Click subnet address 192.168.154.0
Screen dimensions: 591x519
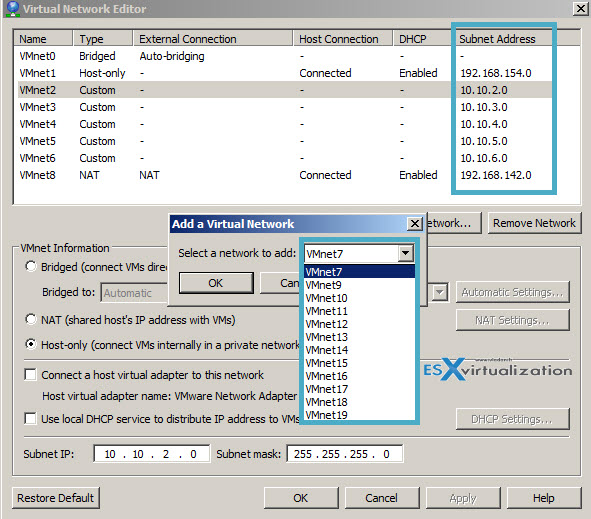(x=496, y=73)
